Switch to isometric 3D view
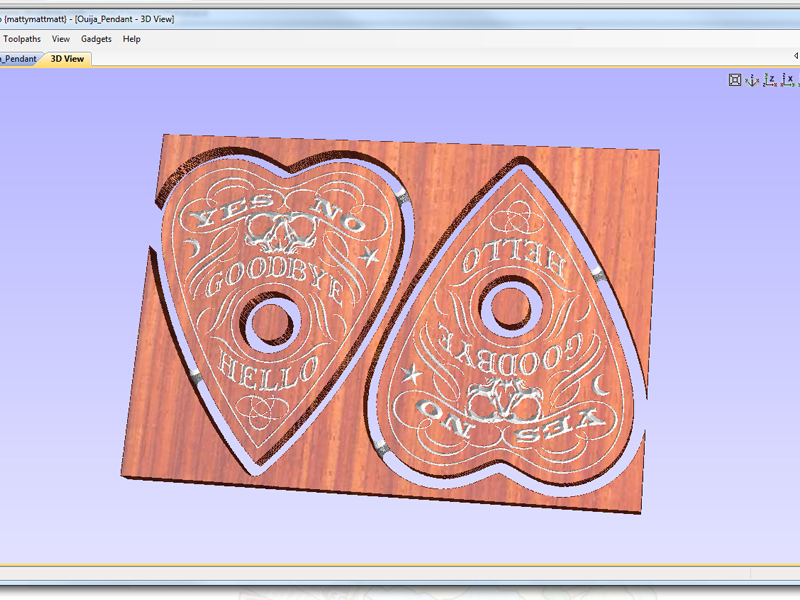This screenshot has width=800, height=600. 752,80
